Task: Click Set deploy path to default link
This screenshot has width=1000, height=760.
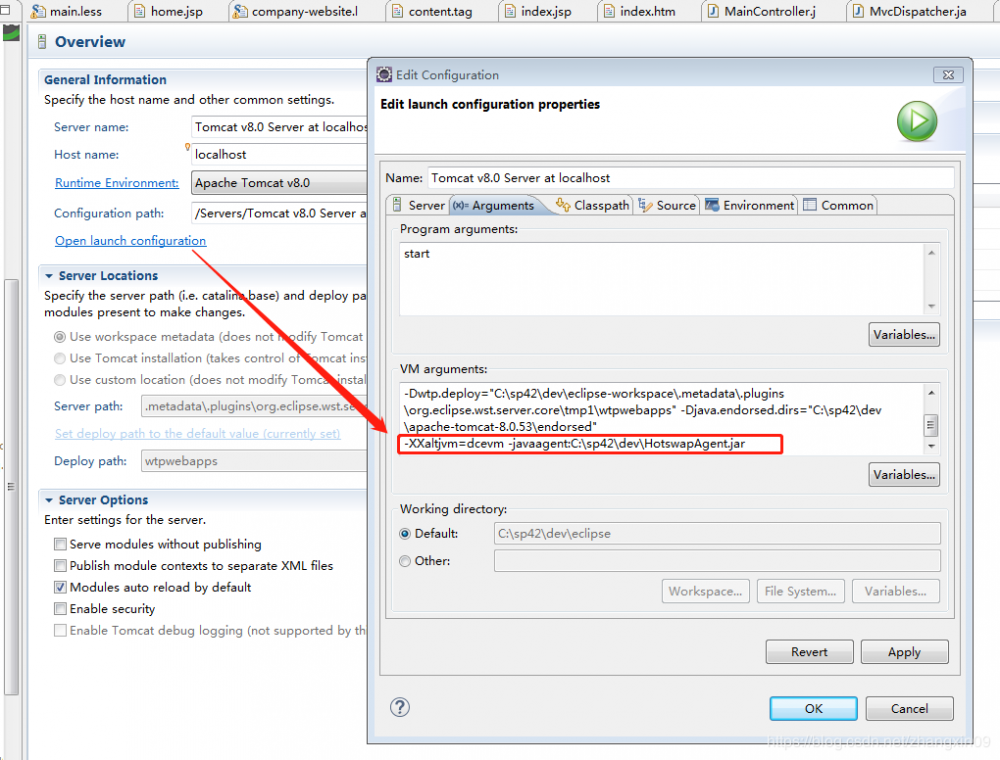Action: click(198, 434)
